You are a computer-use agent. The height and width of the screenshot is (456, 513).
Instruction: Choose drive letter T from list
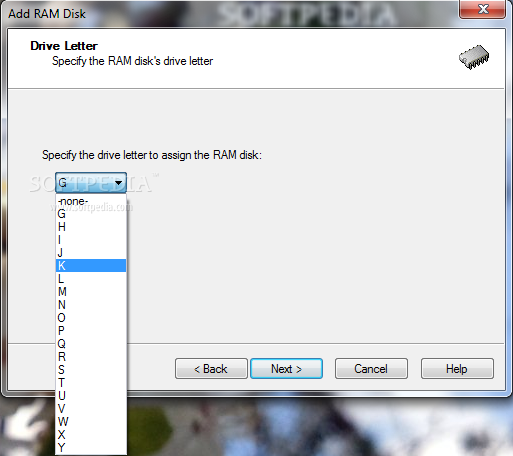tap(91, 383)
